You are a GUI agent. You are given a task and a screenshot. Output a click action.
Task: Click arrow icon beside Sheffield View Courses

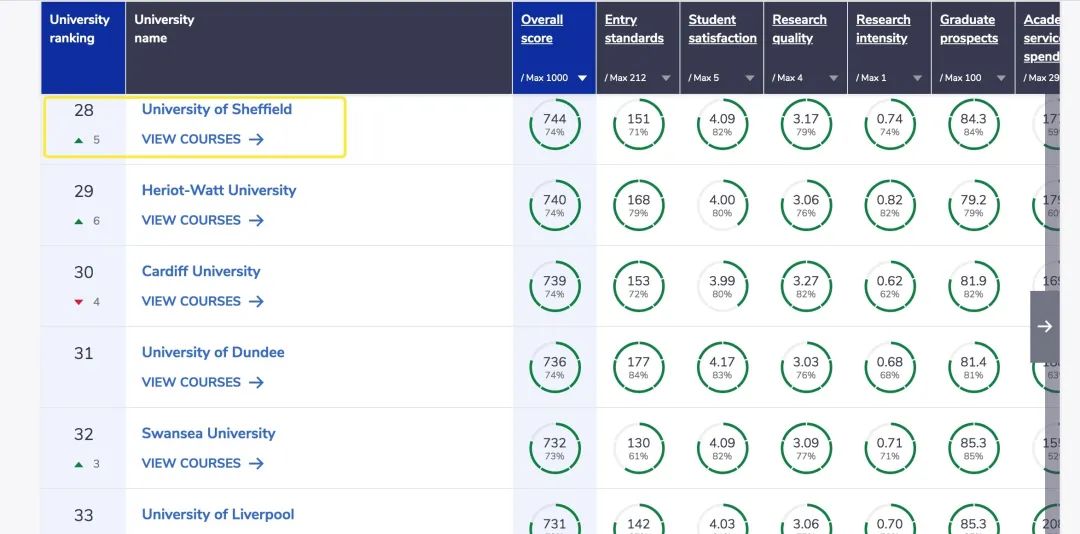pos(257,140)
